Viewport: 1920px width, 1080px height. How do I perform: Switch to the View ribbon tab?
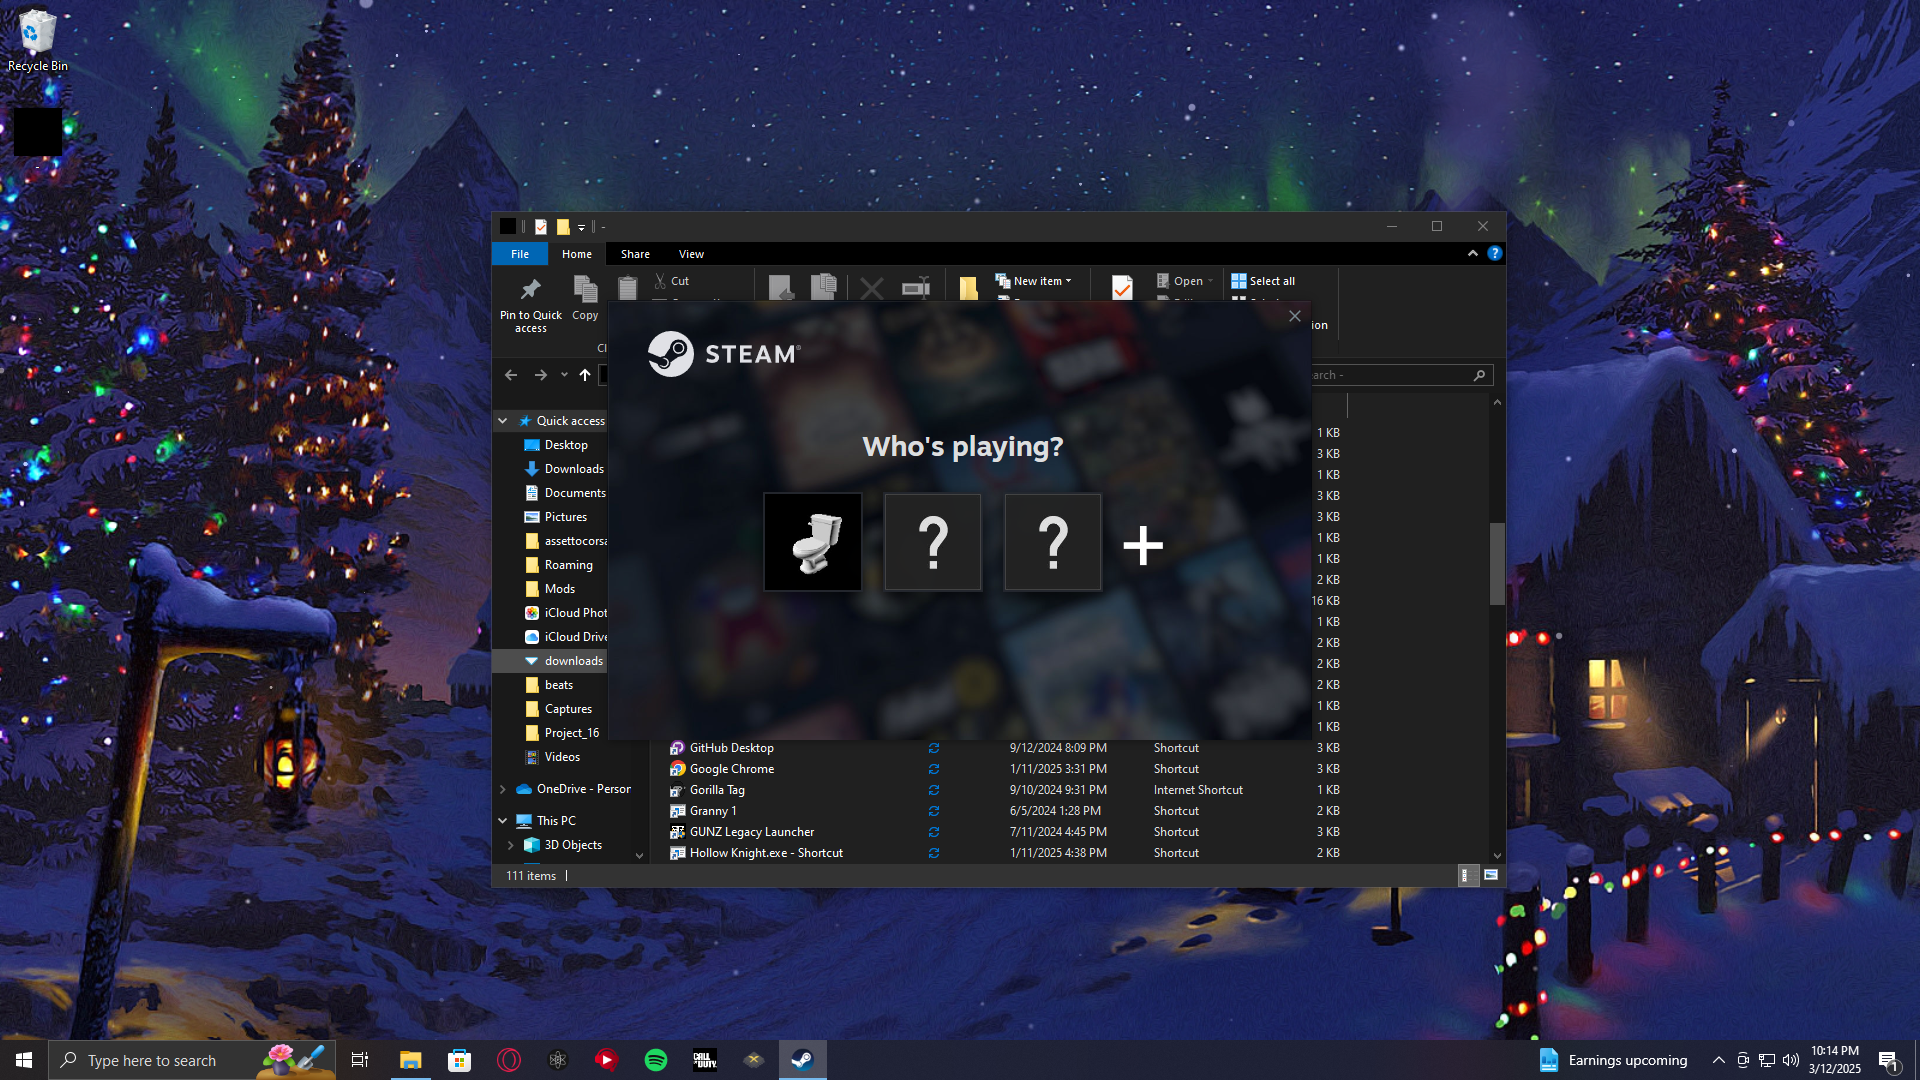pyautogui.click(x=691, y=254)
